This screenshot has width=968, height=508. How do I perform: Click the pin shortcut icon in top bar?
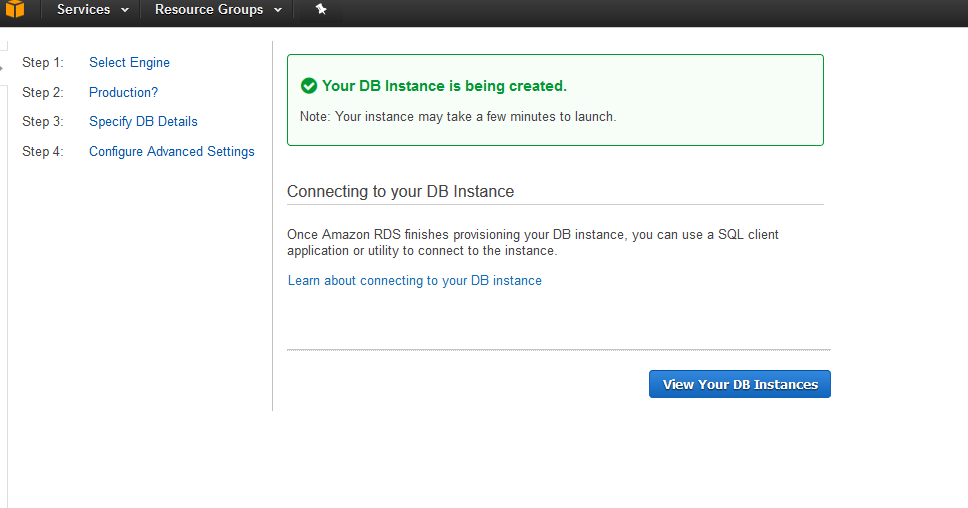point(320,9)
